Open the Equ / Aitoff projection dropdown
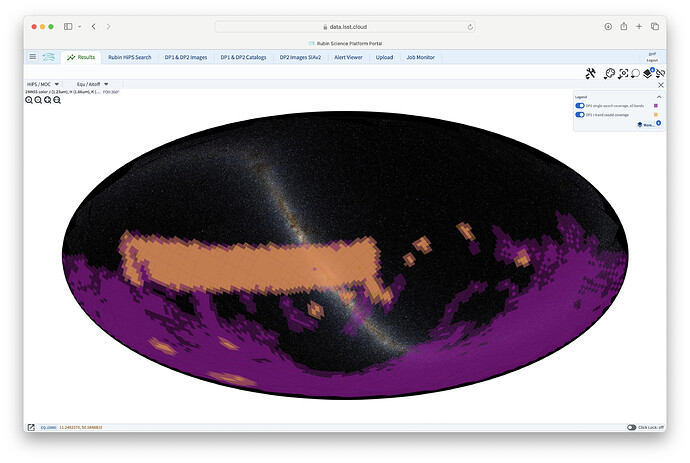Screen dimensions: 690x463 (x=92, y=84)
